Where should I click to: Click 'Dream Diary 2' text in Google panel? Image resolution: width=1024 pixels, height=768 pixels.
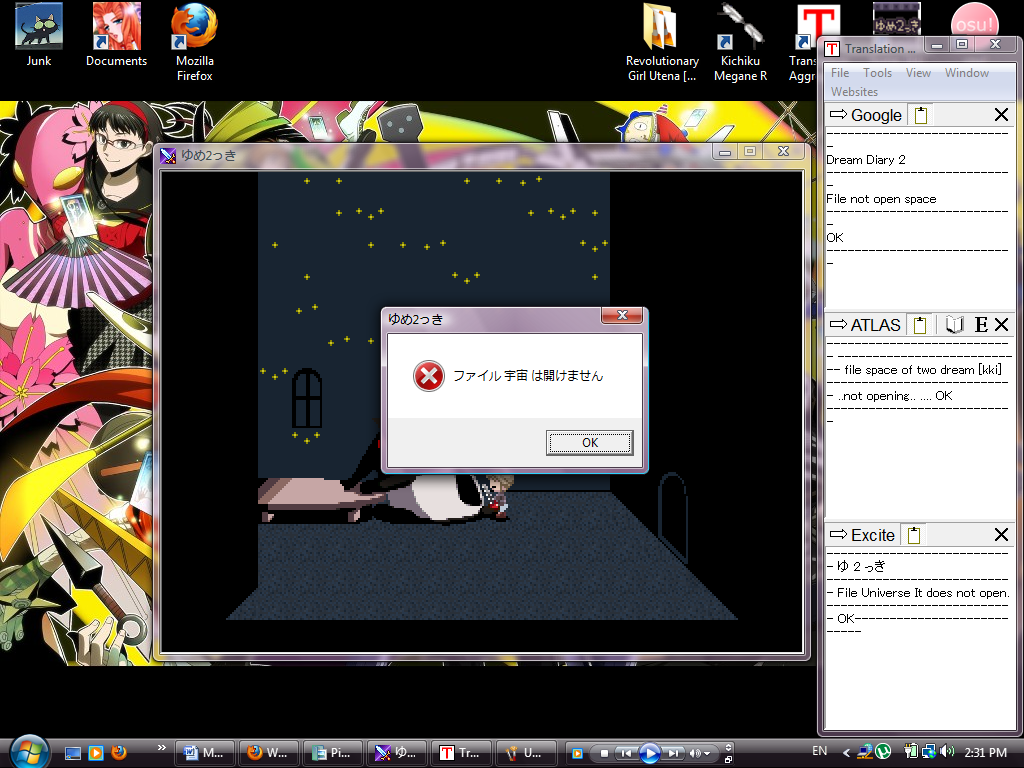coord(865,160)
